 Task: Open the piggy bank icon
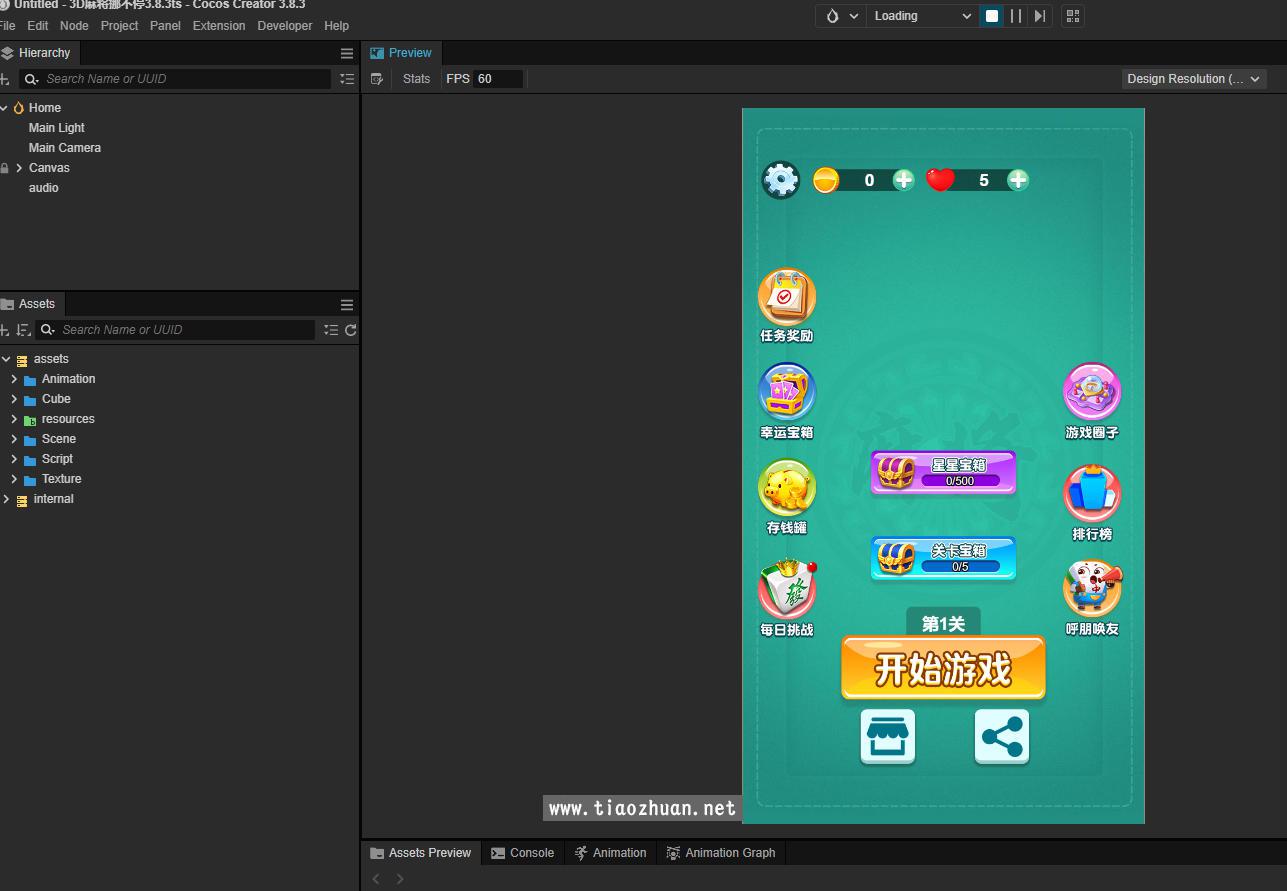click(x=787, y=488)
